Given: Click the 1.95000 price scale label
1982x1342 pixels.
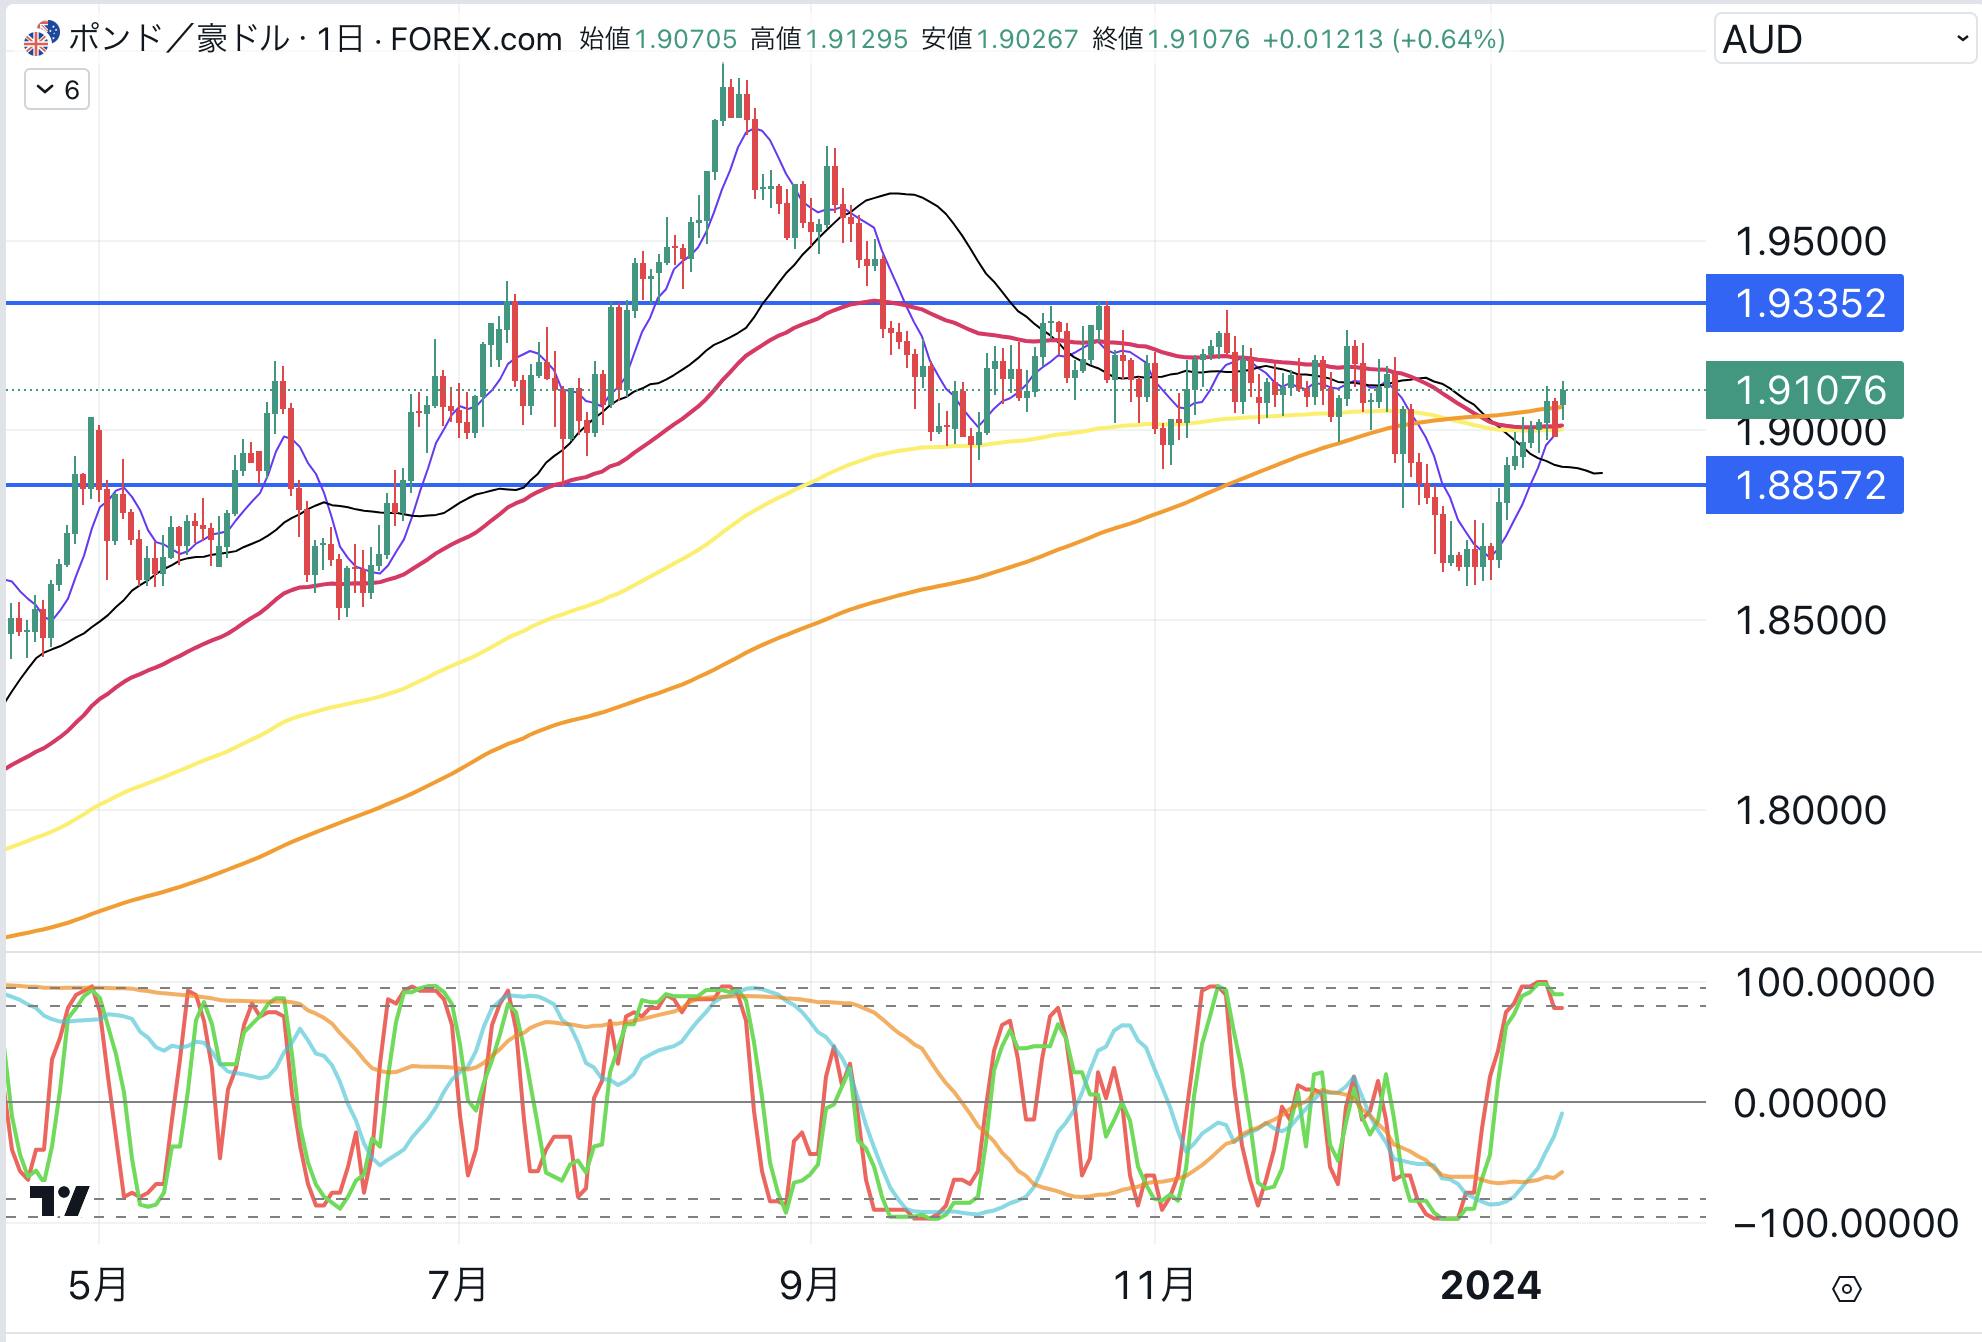Looking at the screenshot, I should click(1810, 241).
